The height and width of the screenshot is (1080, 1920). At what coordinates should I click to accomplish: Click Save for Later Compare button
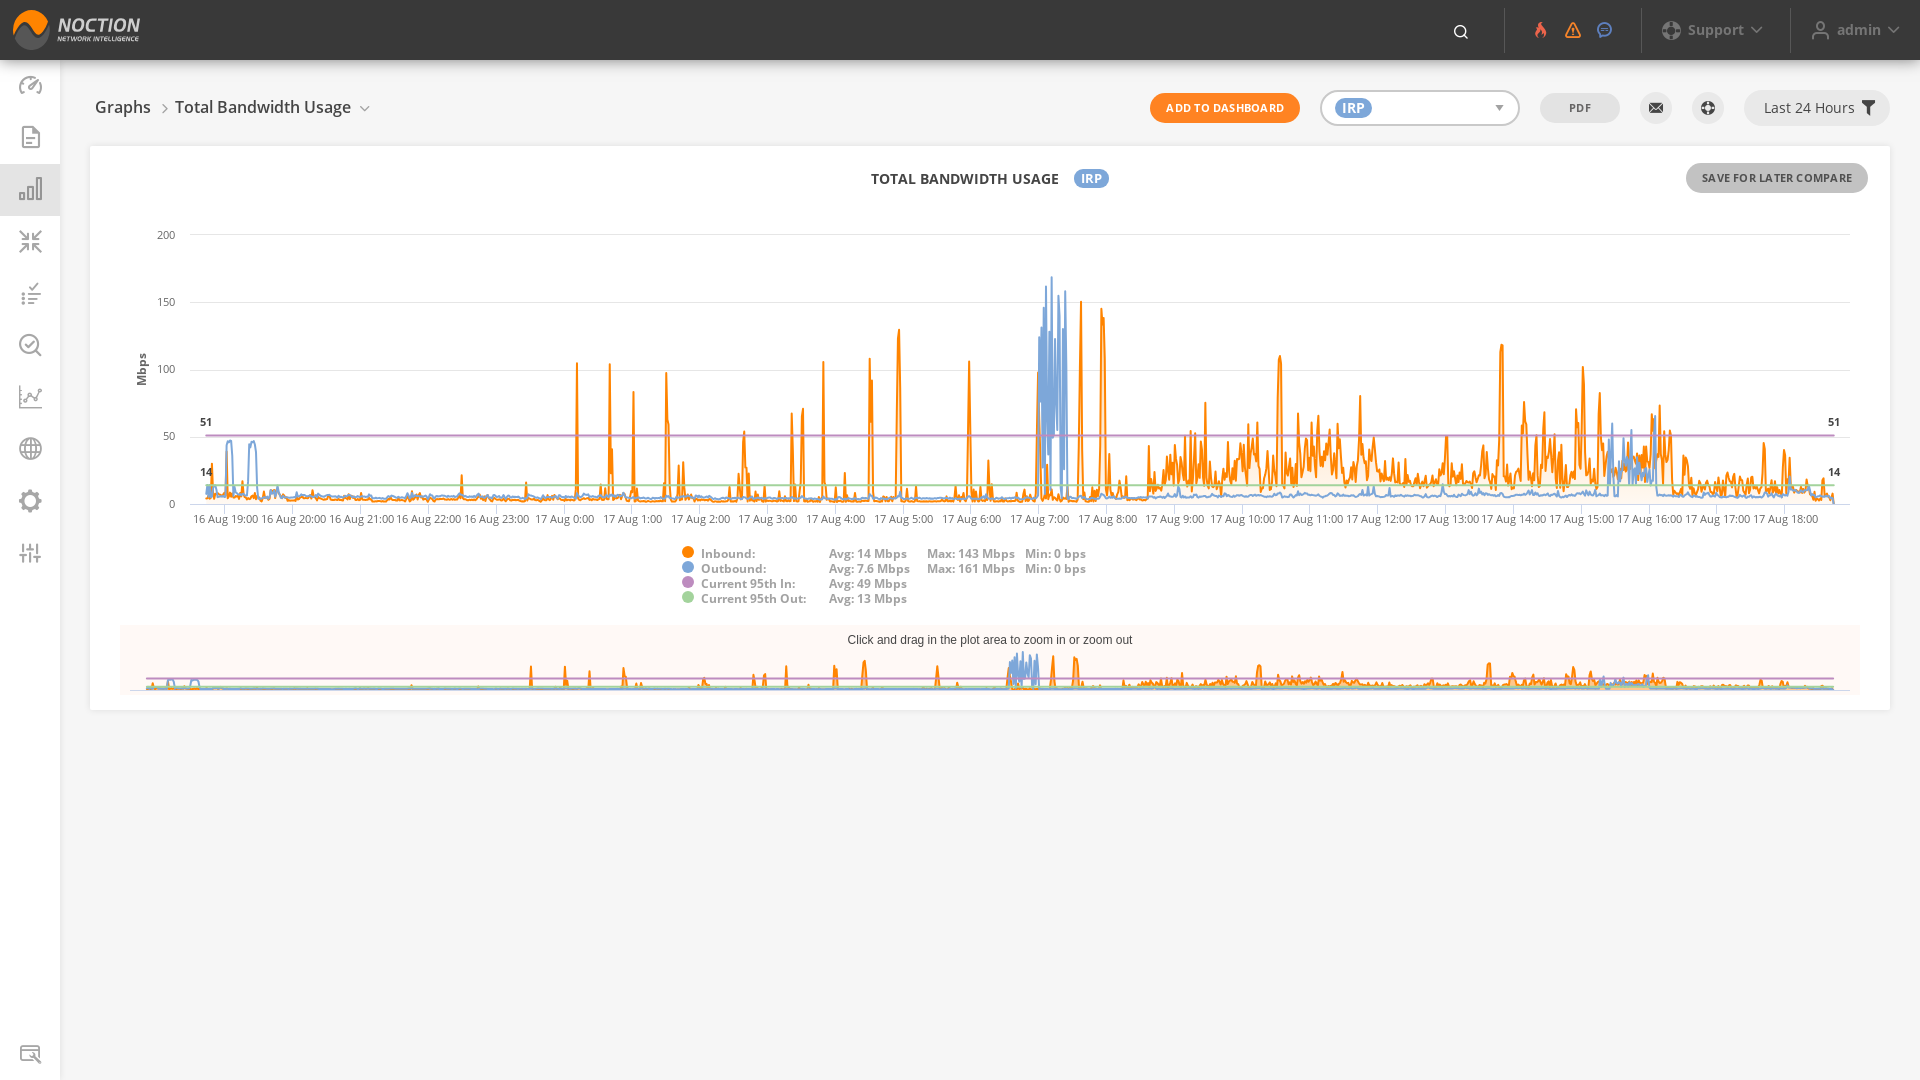tap(1777, 178)
